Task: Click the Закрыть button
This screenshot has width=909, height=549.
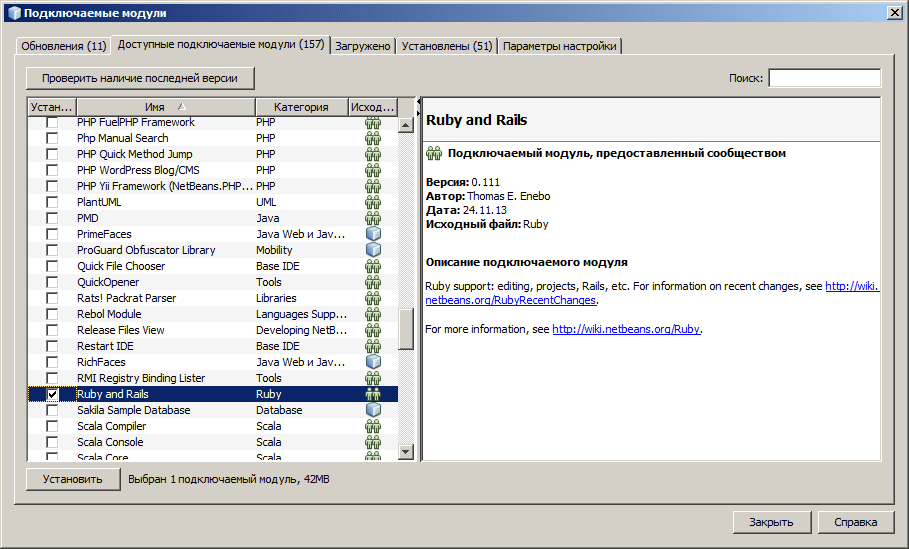Action: coord(771,522)
